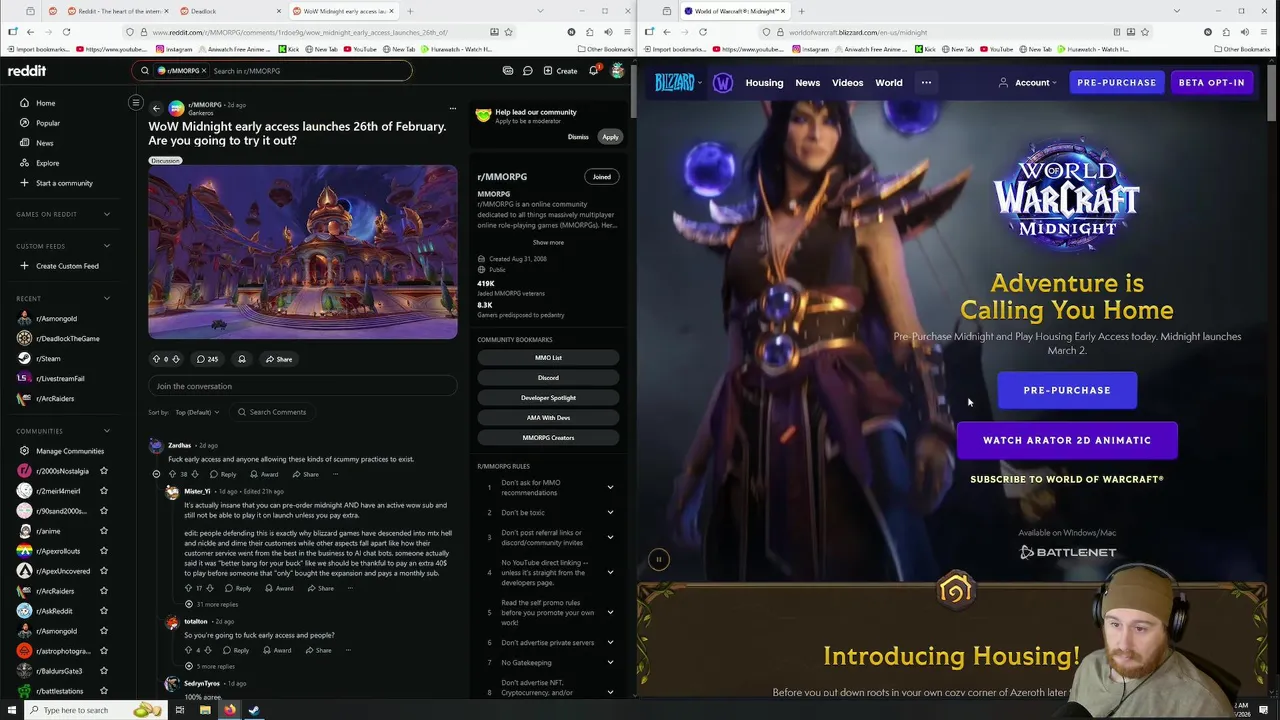Image resolution: width=1280 pixels, height=720 pixels.
Task: Favorite r/Apexrollouts with its star
Action: pyautogui.click(x=103, y=551)
